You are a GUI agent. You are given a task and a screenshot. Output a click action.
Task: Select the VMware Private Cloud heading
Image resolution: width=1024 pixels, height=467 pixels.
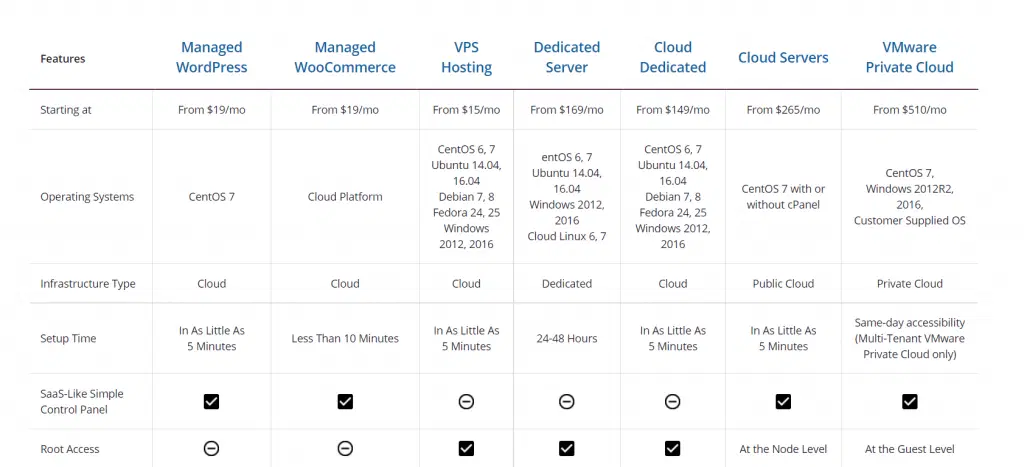(x=909, y=58)
